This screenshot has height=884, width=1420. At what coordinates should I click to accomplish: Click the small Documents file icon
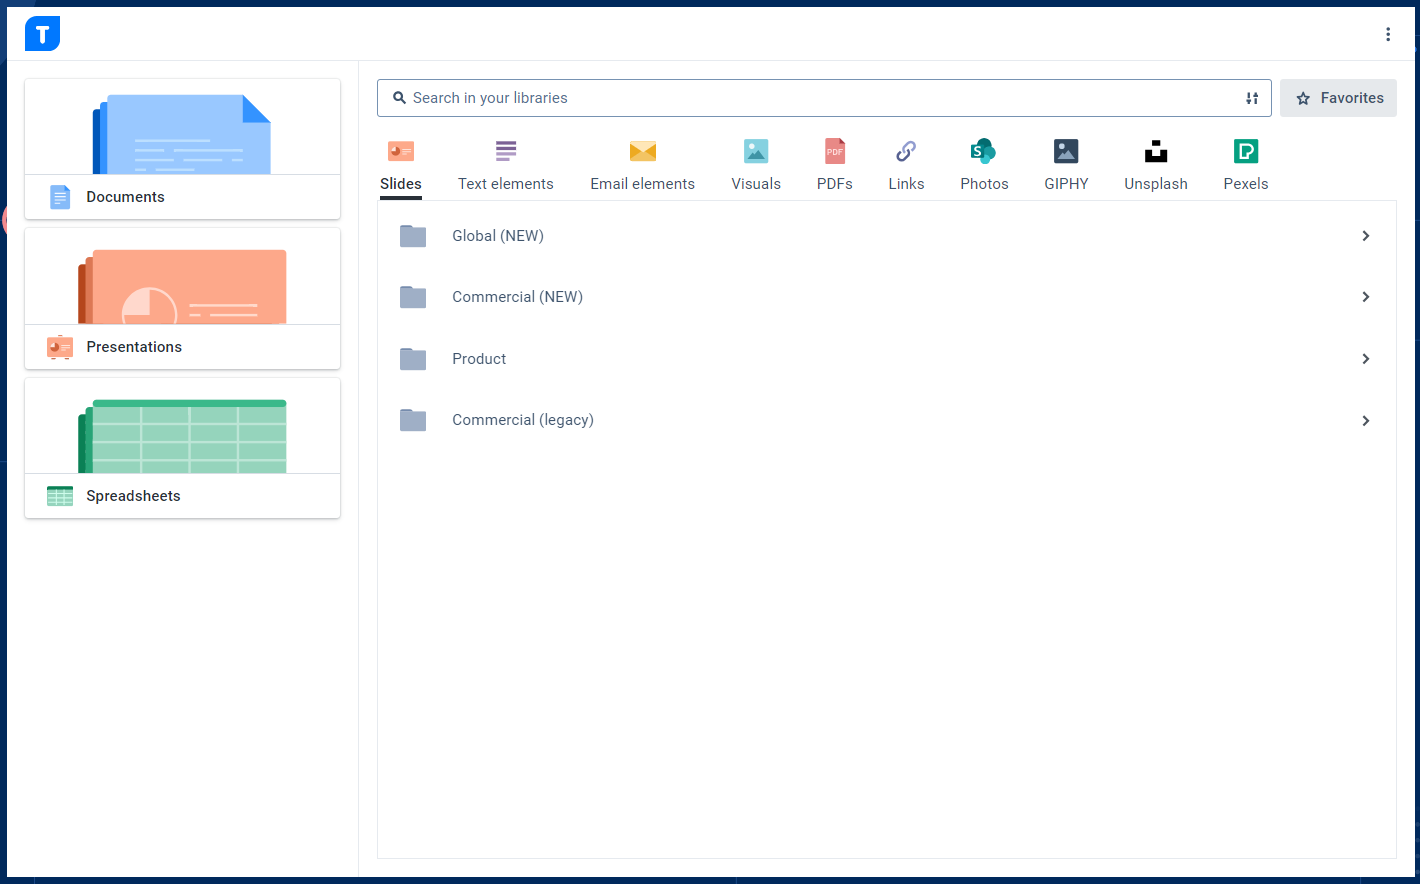(60, 197)
